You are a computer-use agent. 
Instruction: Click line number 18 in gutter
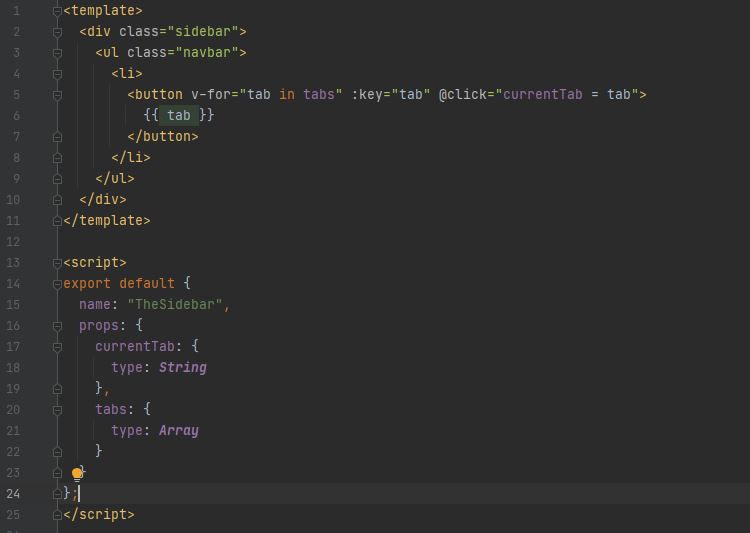coord(13,367)
